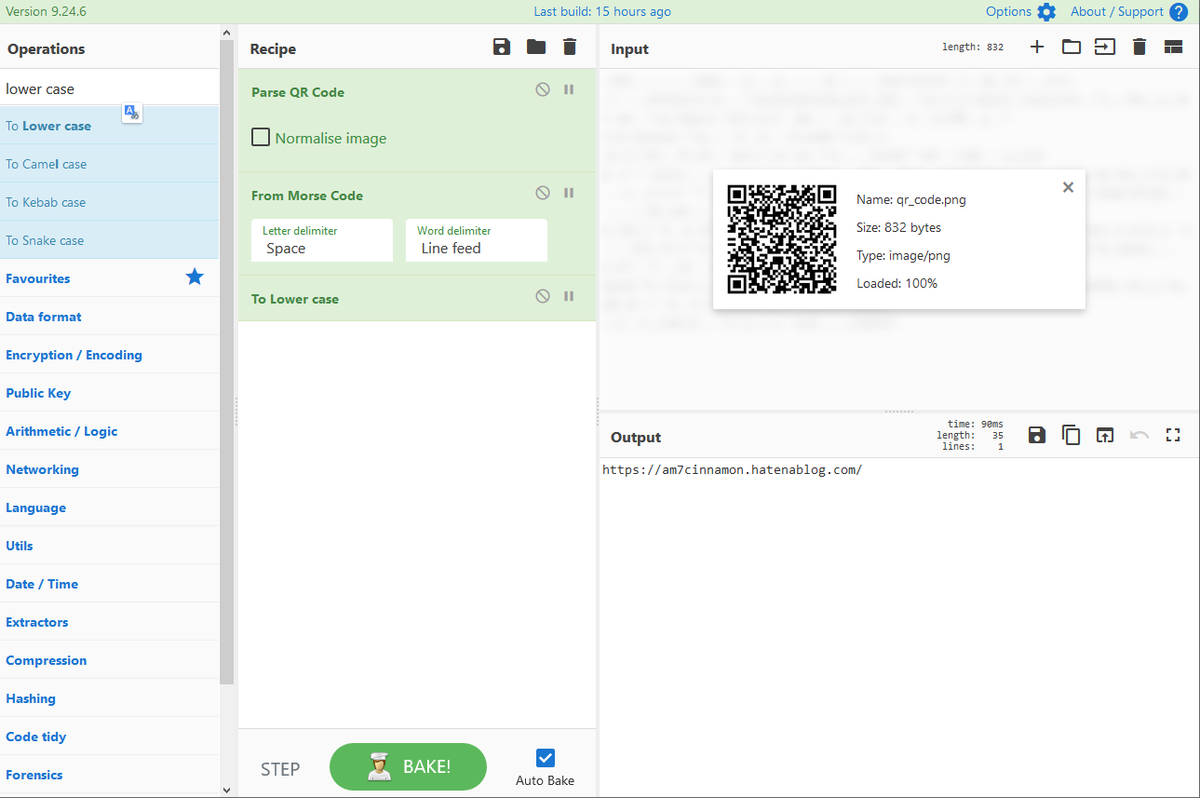Disable the Parse QR Code operation
Image resolution: width=1200 pixels, height=798 pixels.
(542, 90)
